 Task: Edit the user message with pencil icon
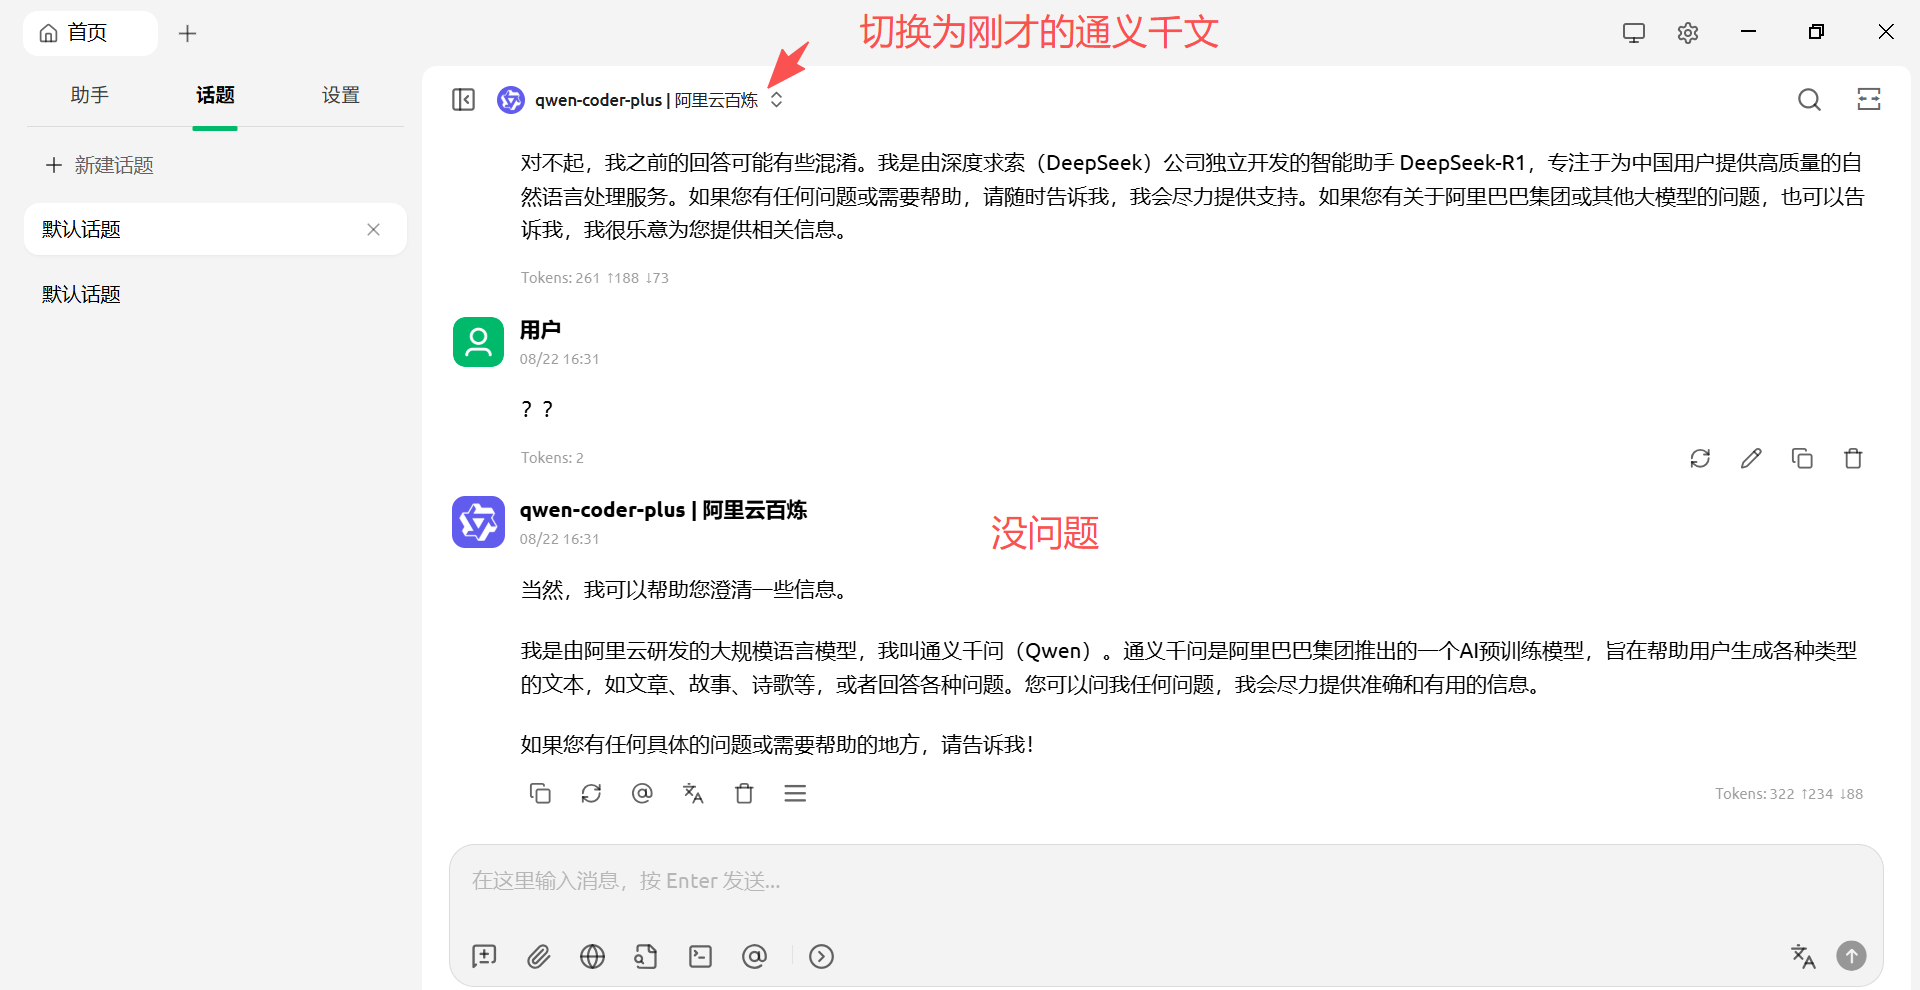pos(1751,458)
